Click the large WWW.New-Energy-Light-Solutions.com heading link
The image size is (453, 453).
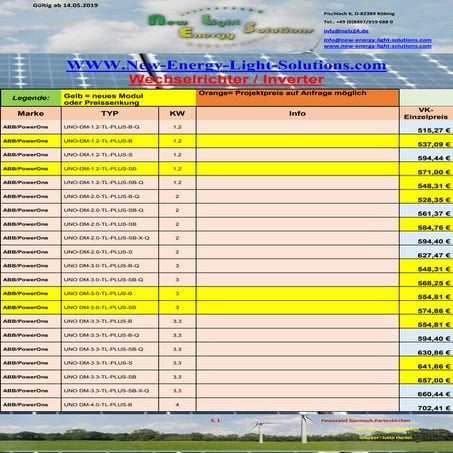point(226,65)
